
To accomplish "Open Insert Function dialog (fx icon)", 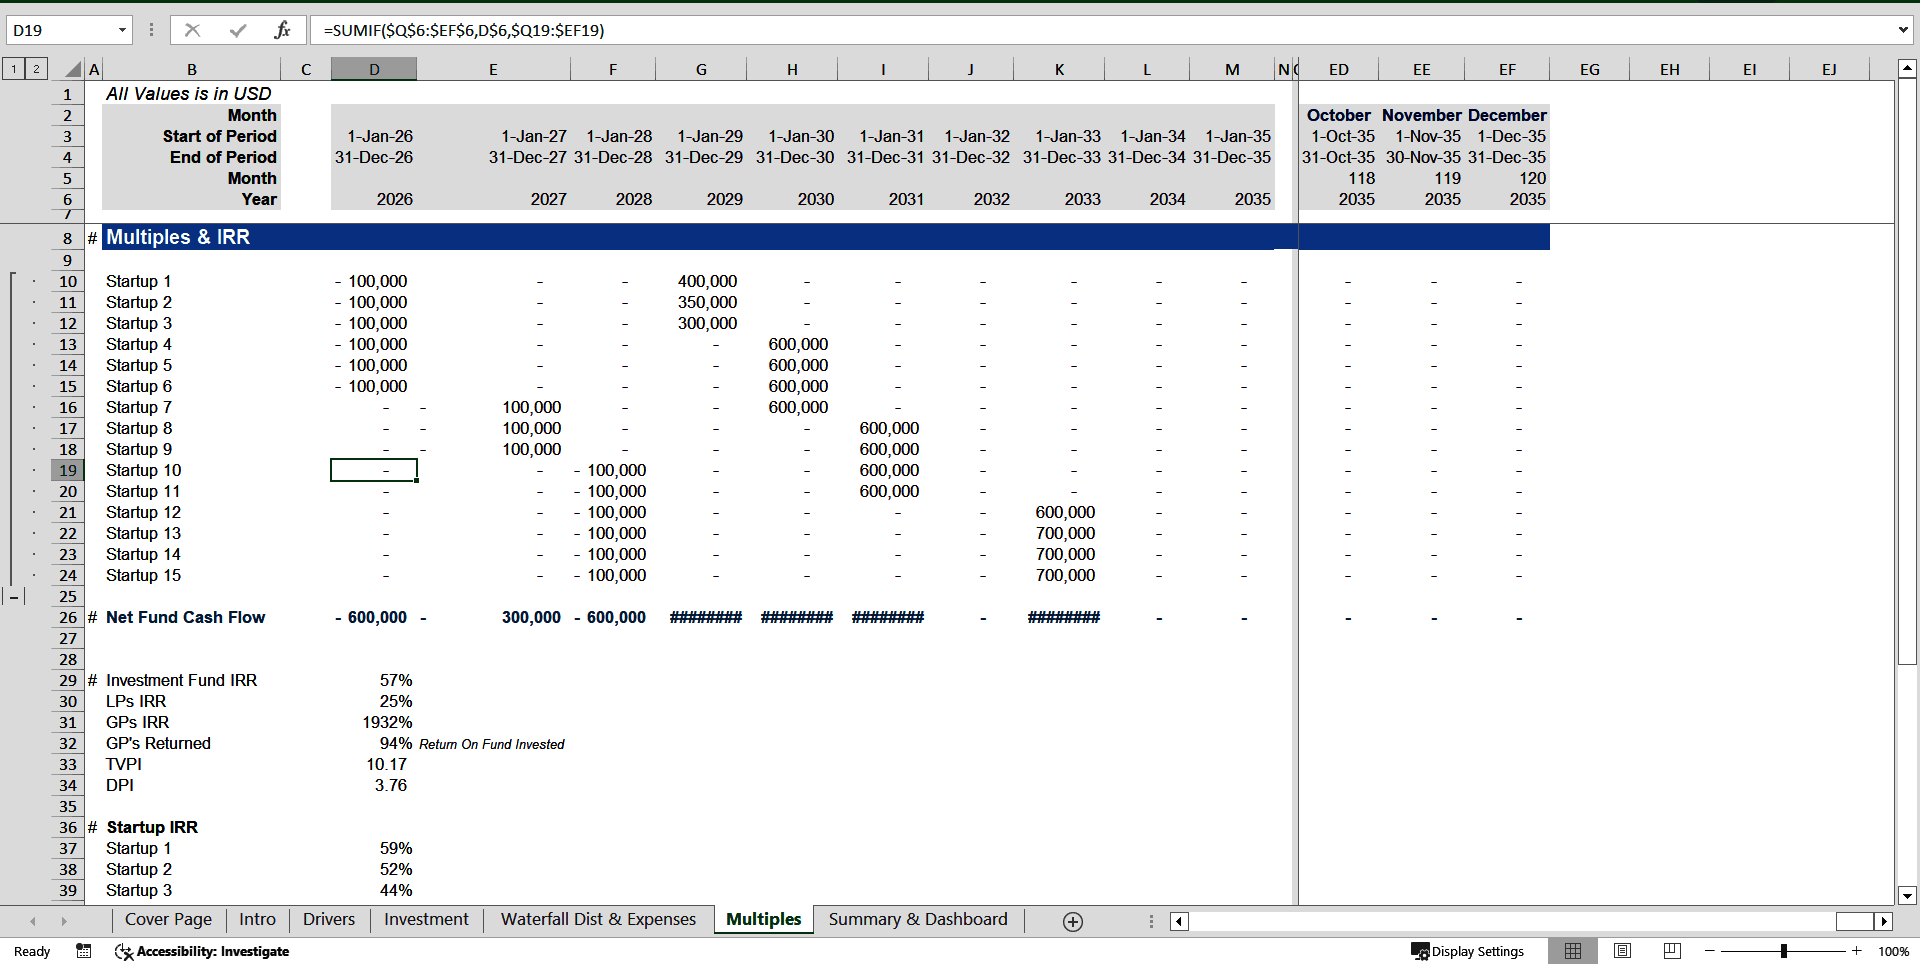I will 282,30.
